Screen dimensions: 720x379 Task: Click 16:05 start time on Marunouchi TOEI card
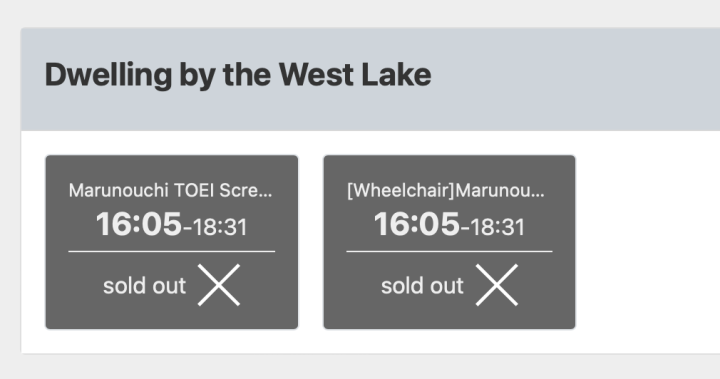(139, 224)
